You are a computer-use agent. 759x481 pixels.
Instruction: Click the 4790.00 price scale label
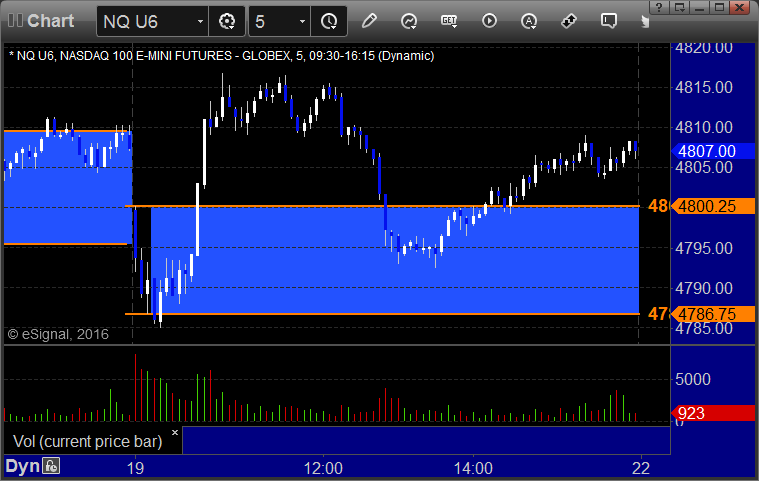coord(703,288)
